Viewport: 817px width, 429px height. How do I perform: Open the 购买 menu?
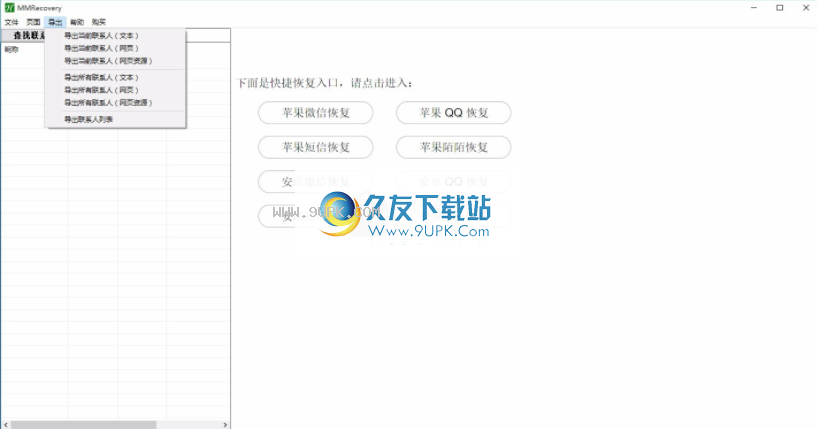tap(98, 22)
